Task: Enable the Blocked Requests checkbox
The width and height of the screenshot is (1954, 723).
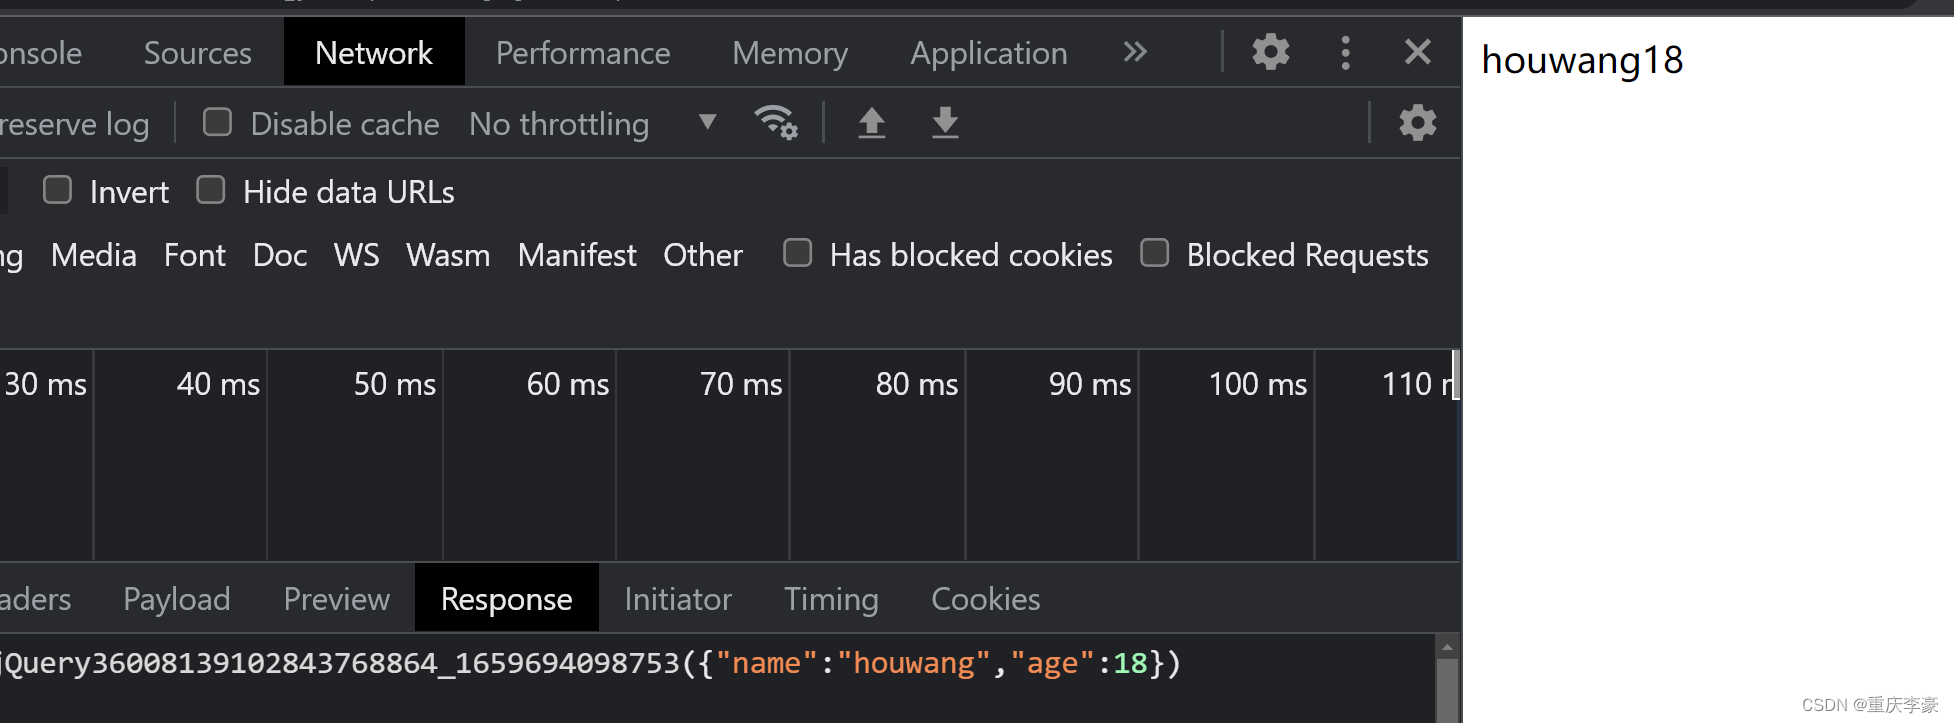Action: click(1155, 253)
